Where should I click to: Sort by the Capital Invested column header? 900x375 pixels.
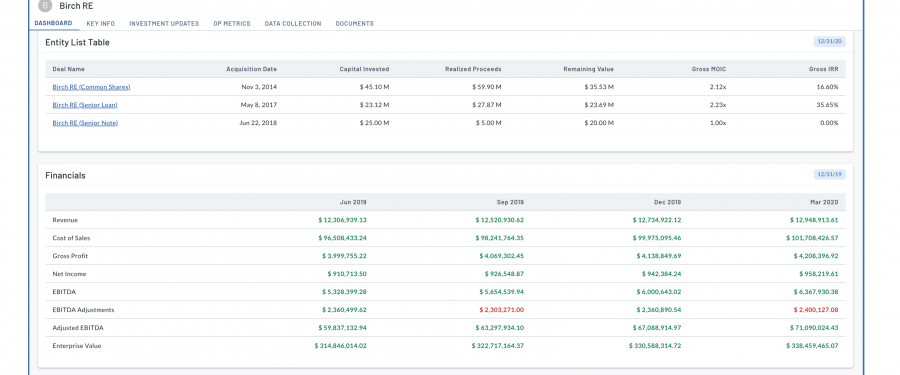(x=364, y=69)
